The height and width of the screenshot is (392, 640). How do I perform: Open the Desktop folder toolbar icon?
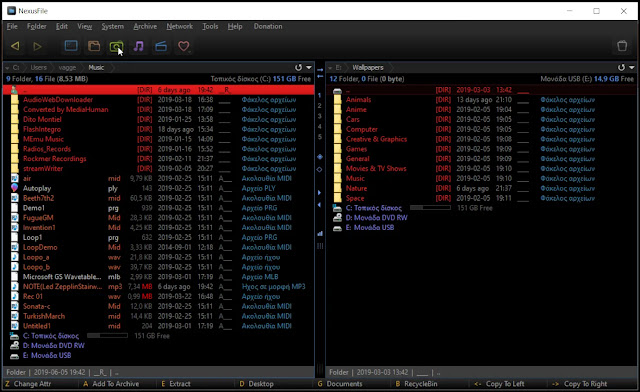tap(71, 46)
